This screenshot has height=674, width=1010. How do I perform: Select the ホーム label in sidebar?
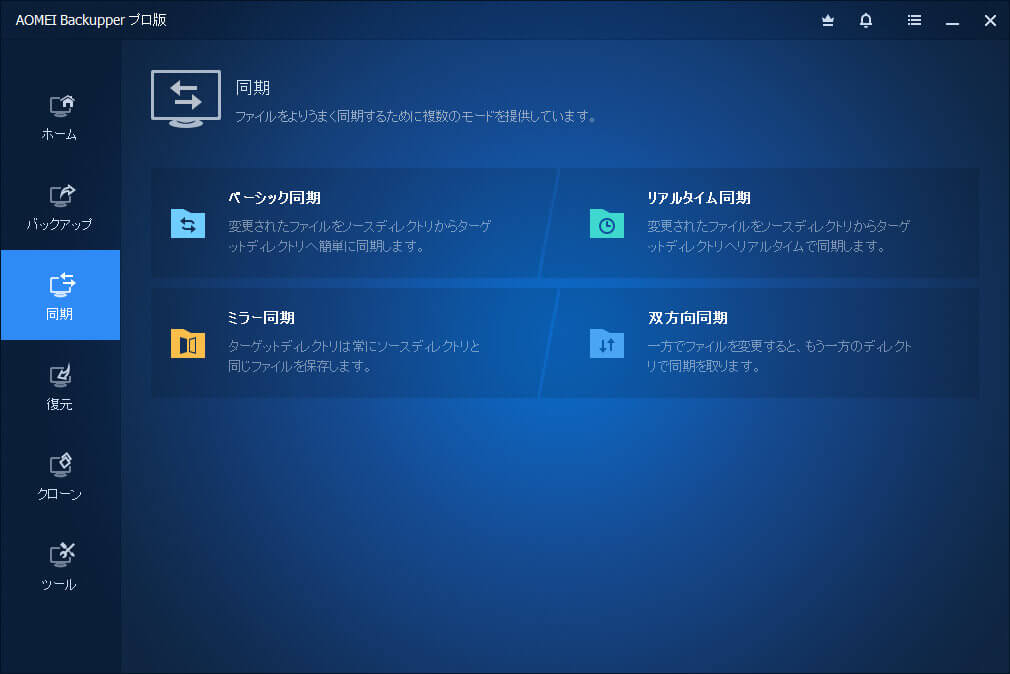[59, 134]
